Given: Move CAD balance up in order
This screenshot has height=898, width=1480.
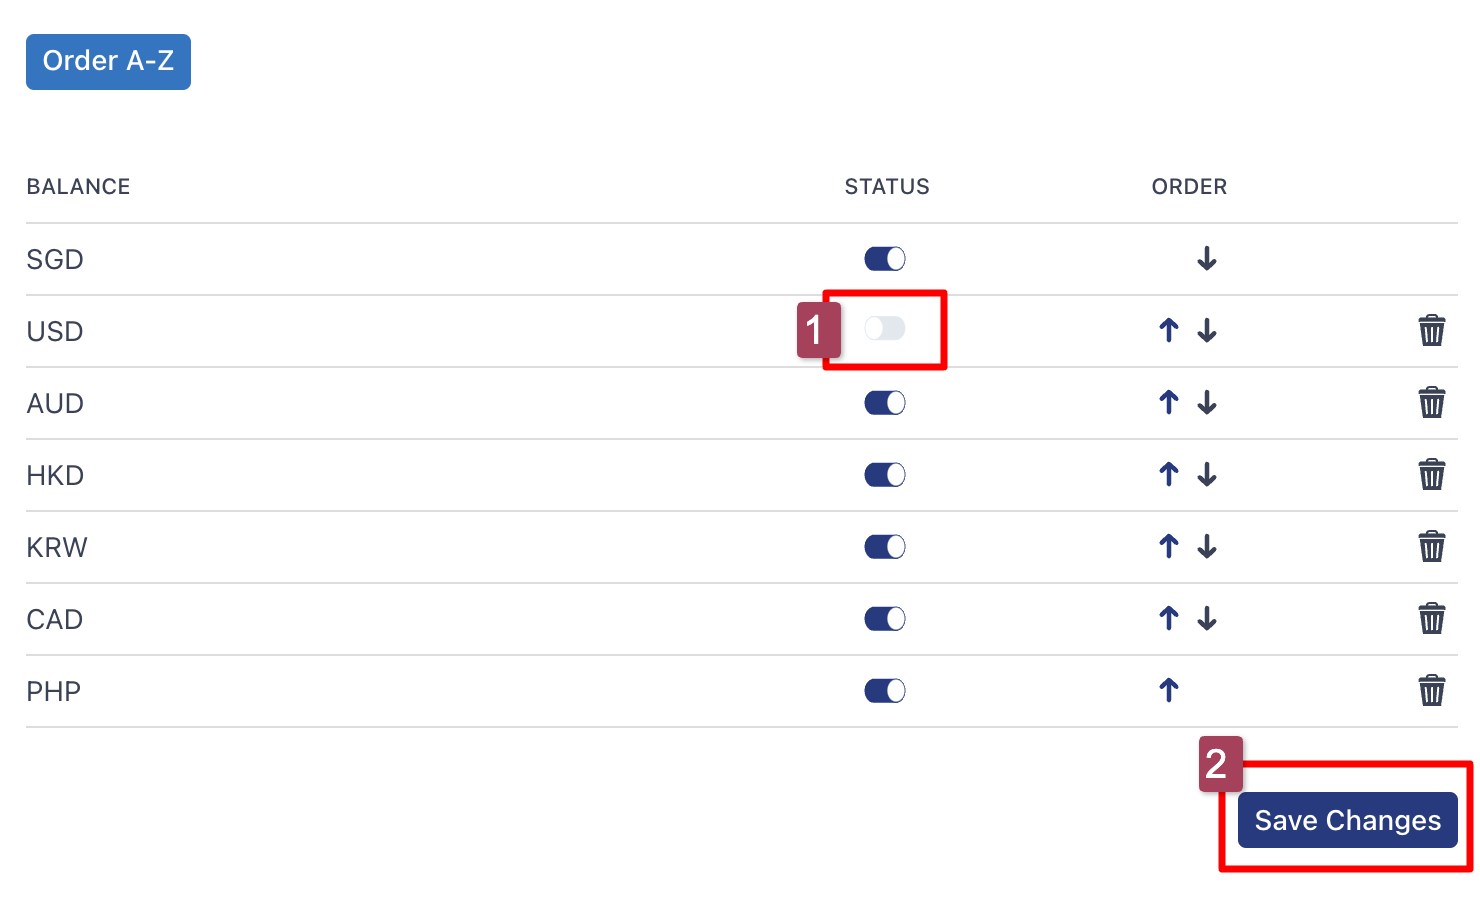Looking at the screenshot, I should 1169,619.
